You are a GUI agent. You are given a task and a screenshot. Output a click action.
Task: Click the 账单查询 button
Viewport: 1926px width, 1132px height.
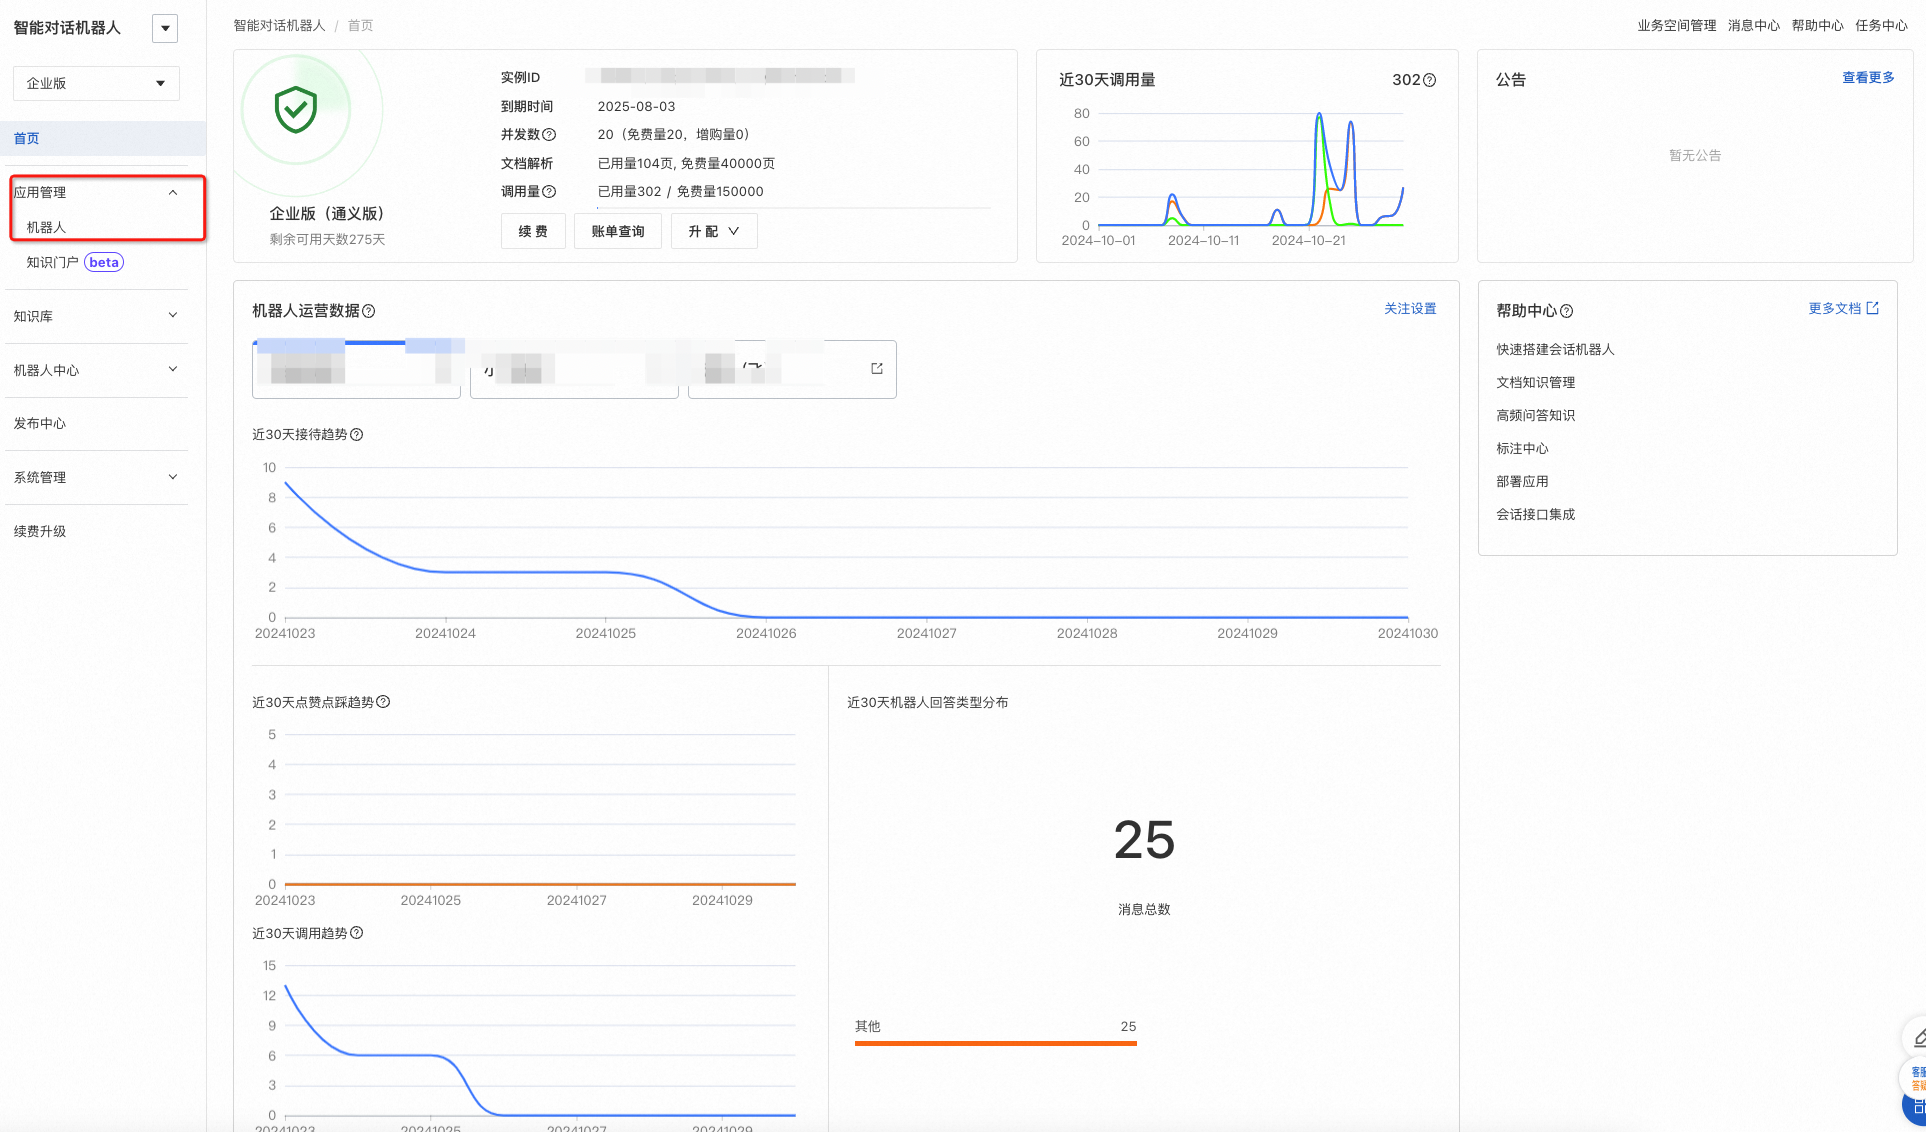click(x=618, y=231)
